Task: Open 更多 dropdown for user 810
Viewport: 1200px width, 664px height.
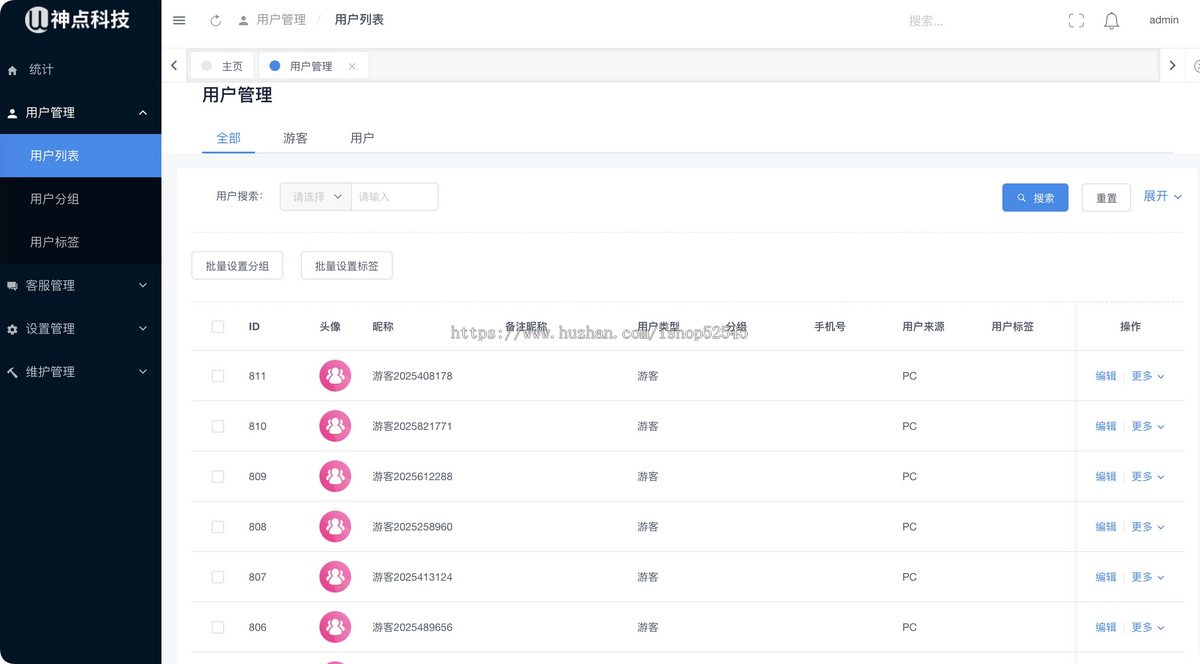Action: 1148,426
